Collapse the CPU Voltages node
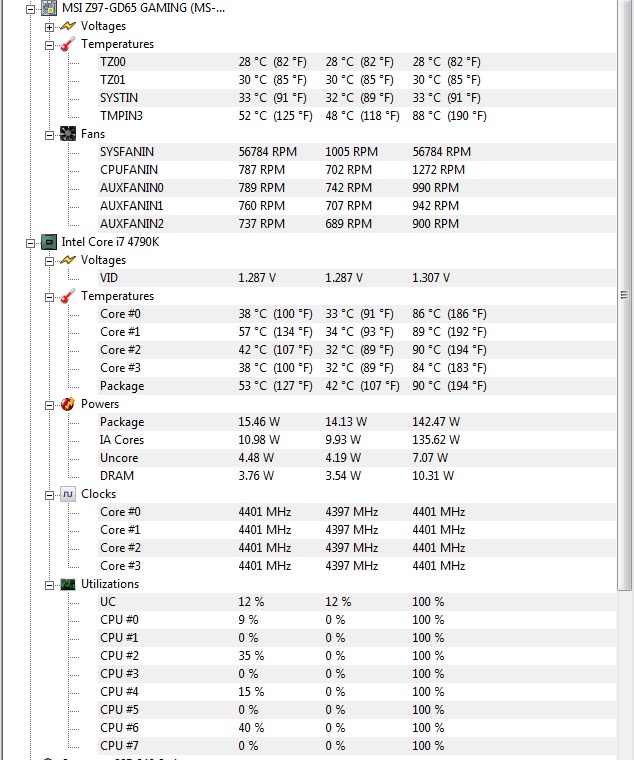 click(x=49, y=261)
